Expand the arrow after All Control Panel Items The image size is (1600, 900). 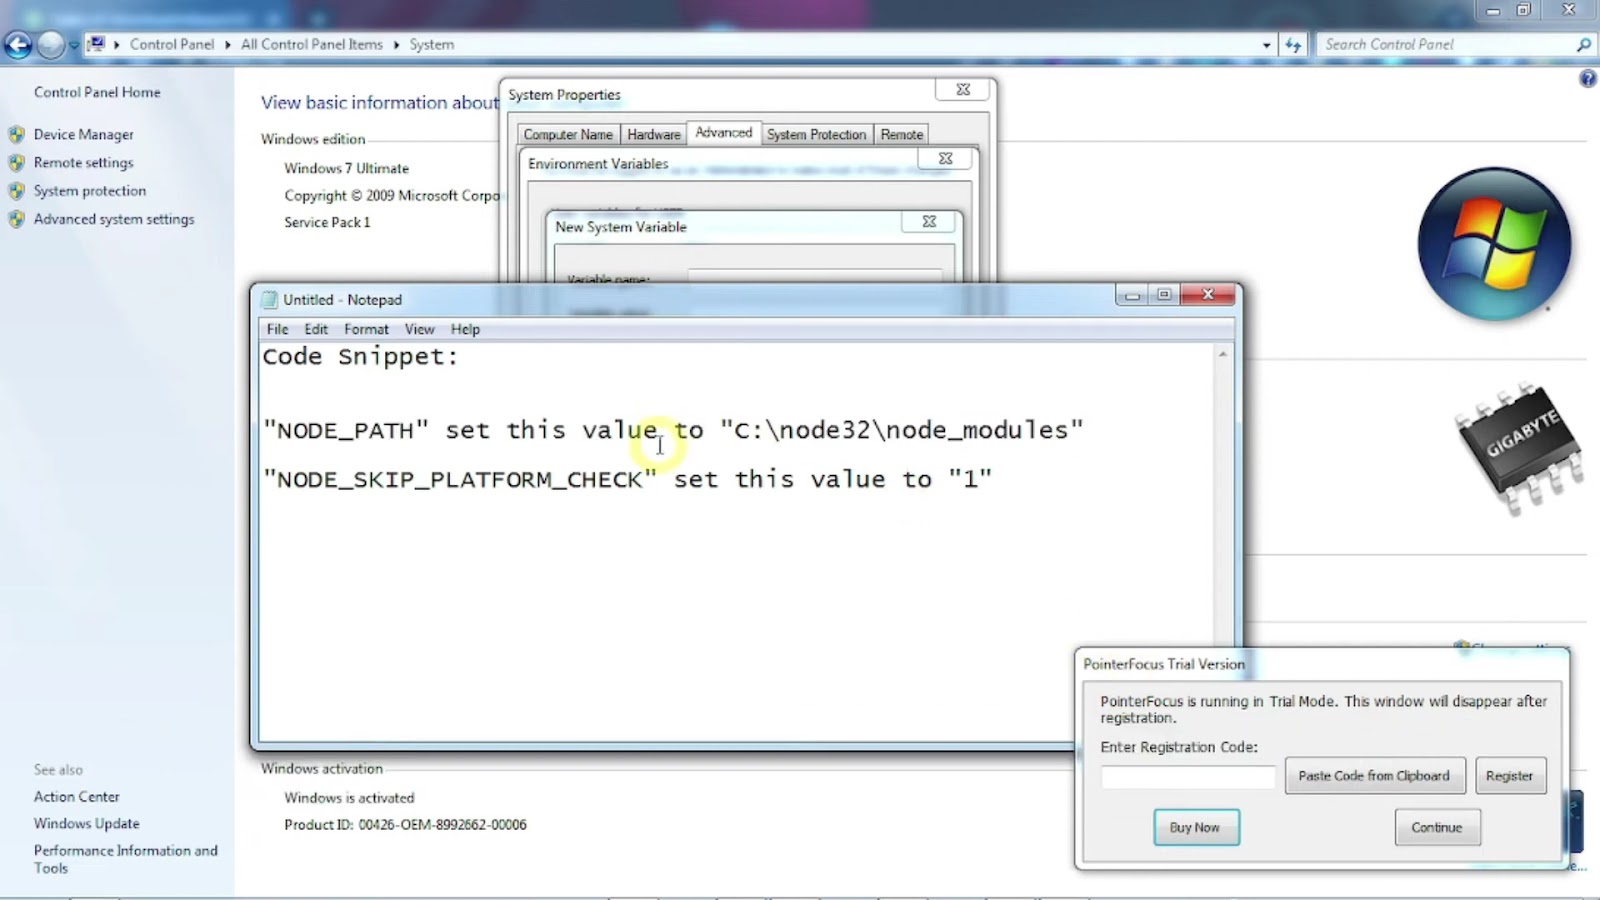(396, 44)
